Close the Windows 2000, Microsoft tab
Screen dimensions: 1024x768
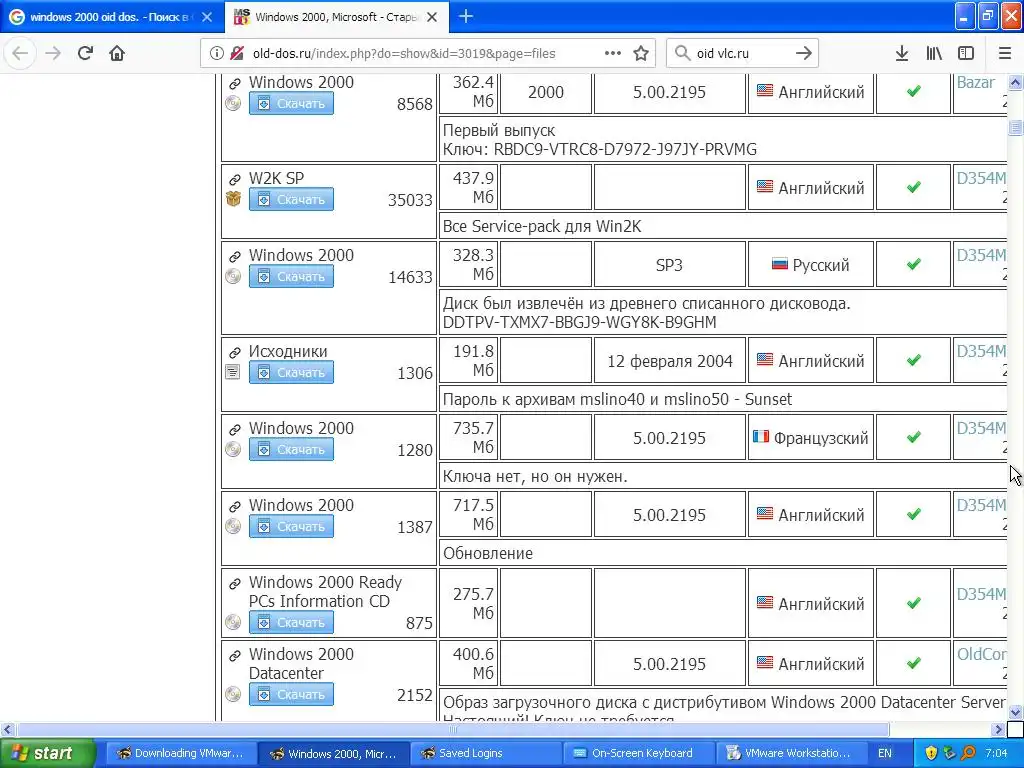tap(432, 17)
